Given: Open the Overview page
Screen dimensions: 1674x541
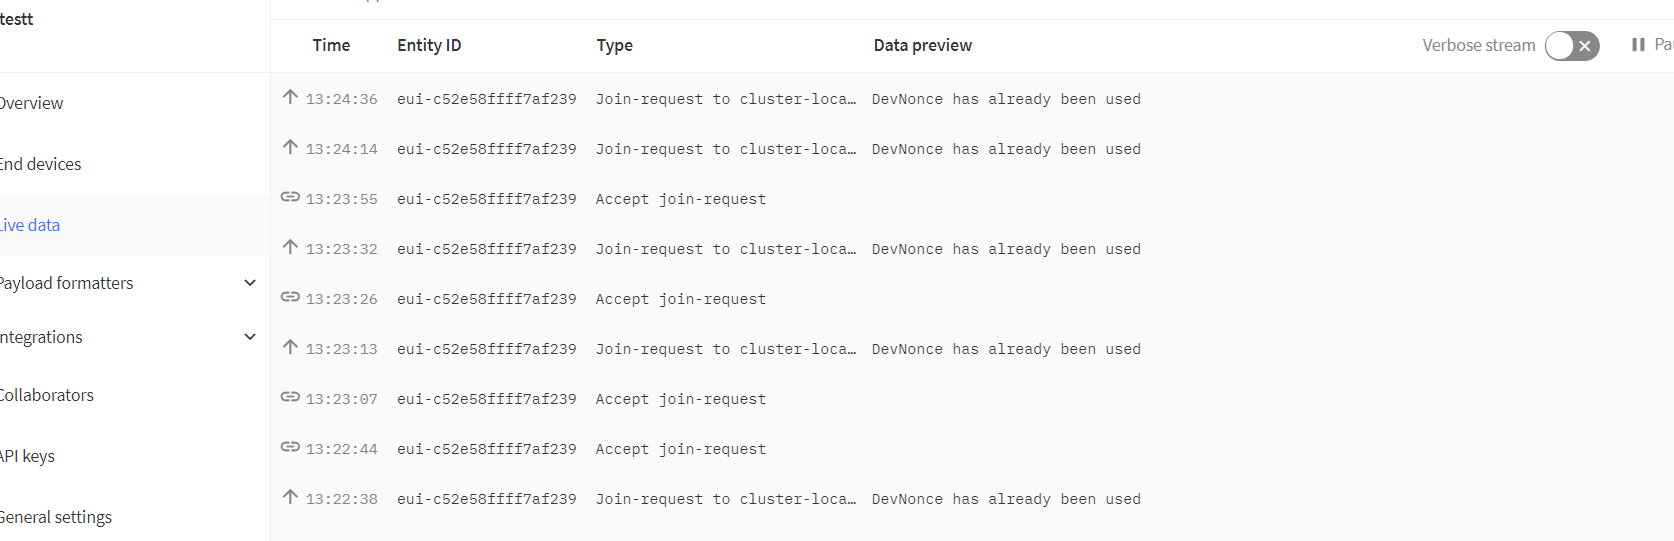Looking at the screenshot, I should [x=30, y=103].
